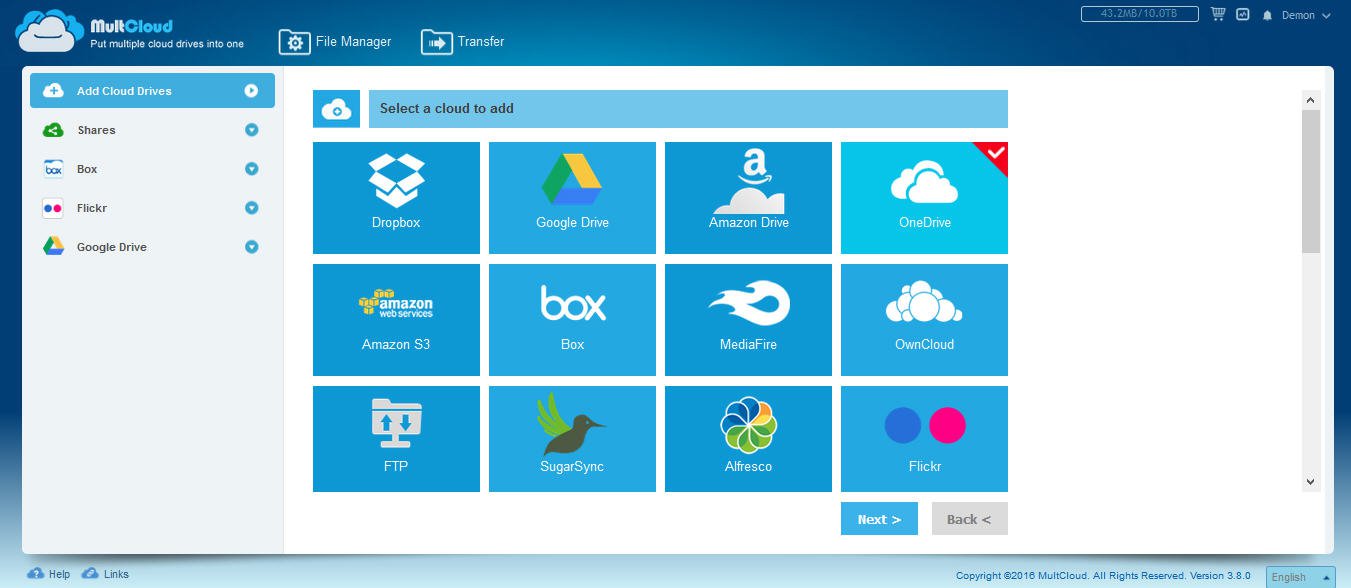Open the Links link
The height and width of the screenshot is (588, 1351).
[x=105, y=574]
